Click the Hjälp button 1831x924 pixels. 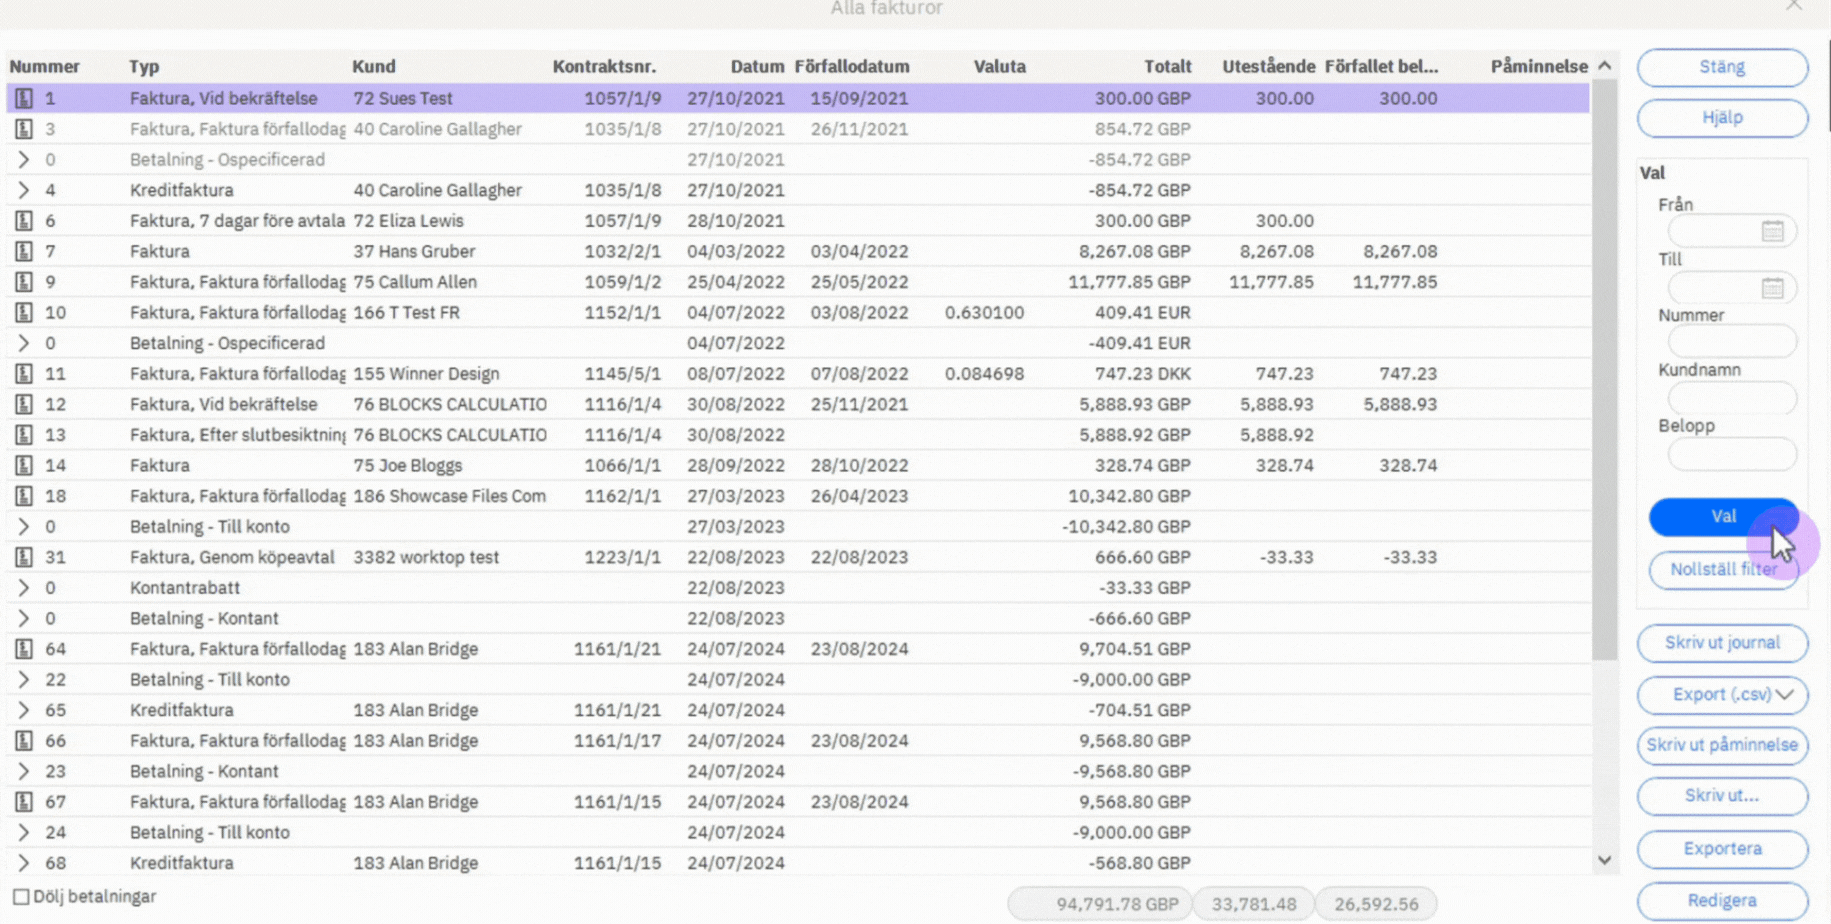pyautogui.click(x=1722, y=117)
